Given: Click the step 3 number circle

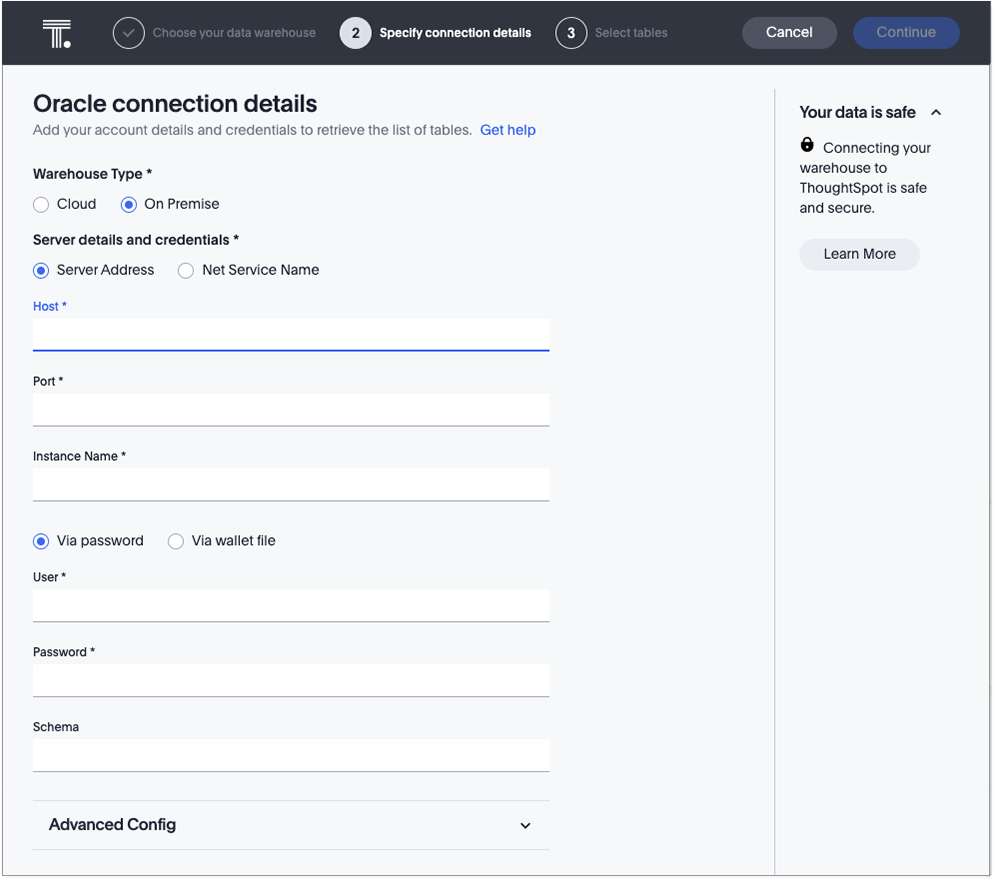Looking at the screenshot, I should pos(571,33).
